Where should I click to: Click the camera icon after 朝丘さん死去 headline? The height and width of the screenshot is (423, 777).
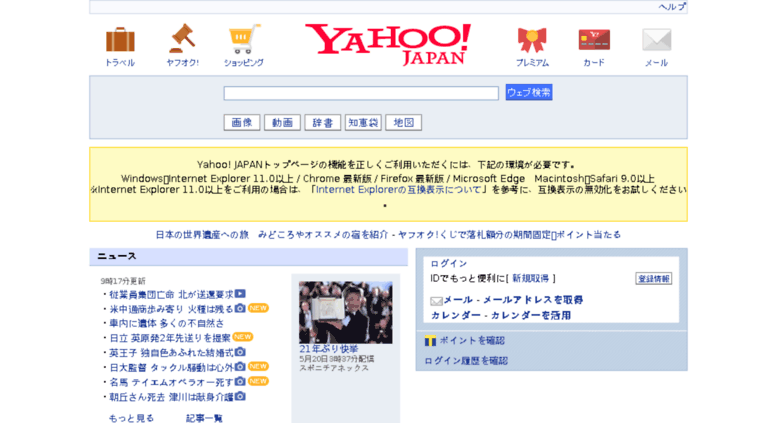click(x=240, y=396)
